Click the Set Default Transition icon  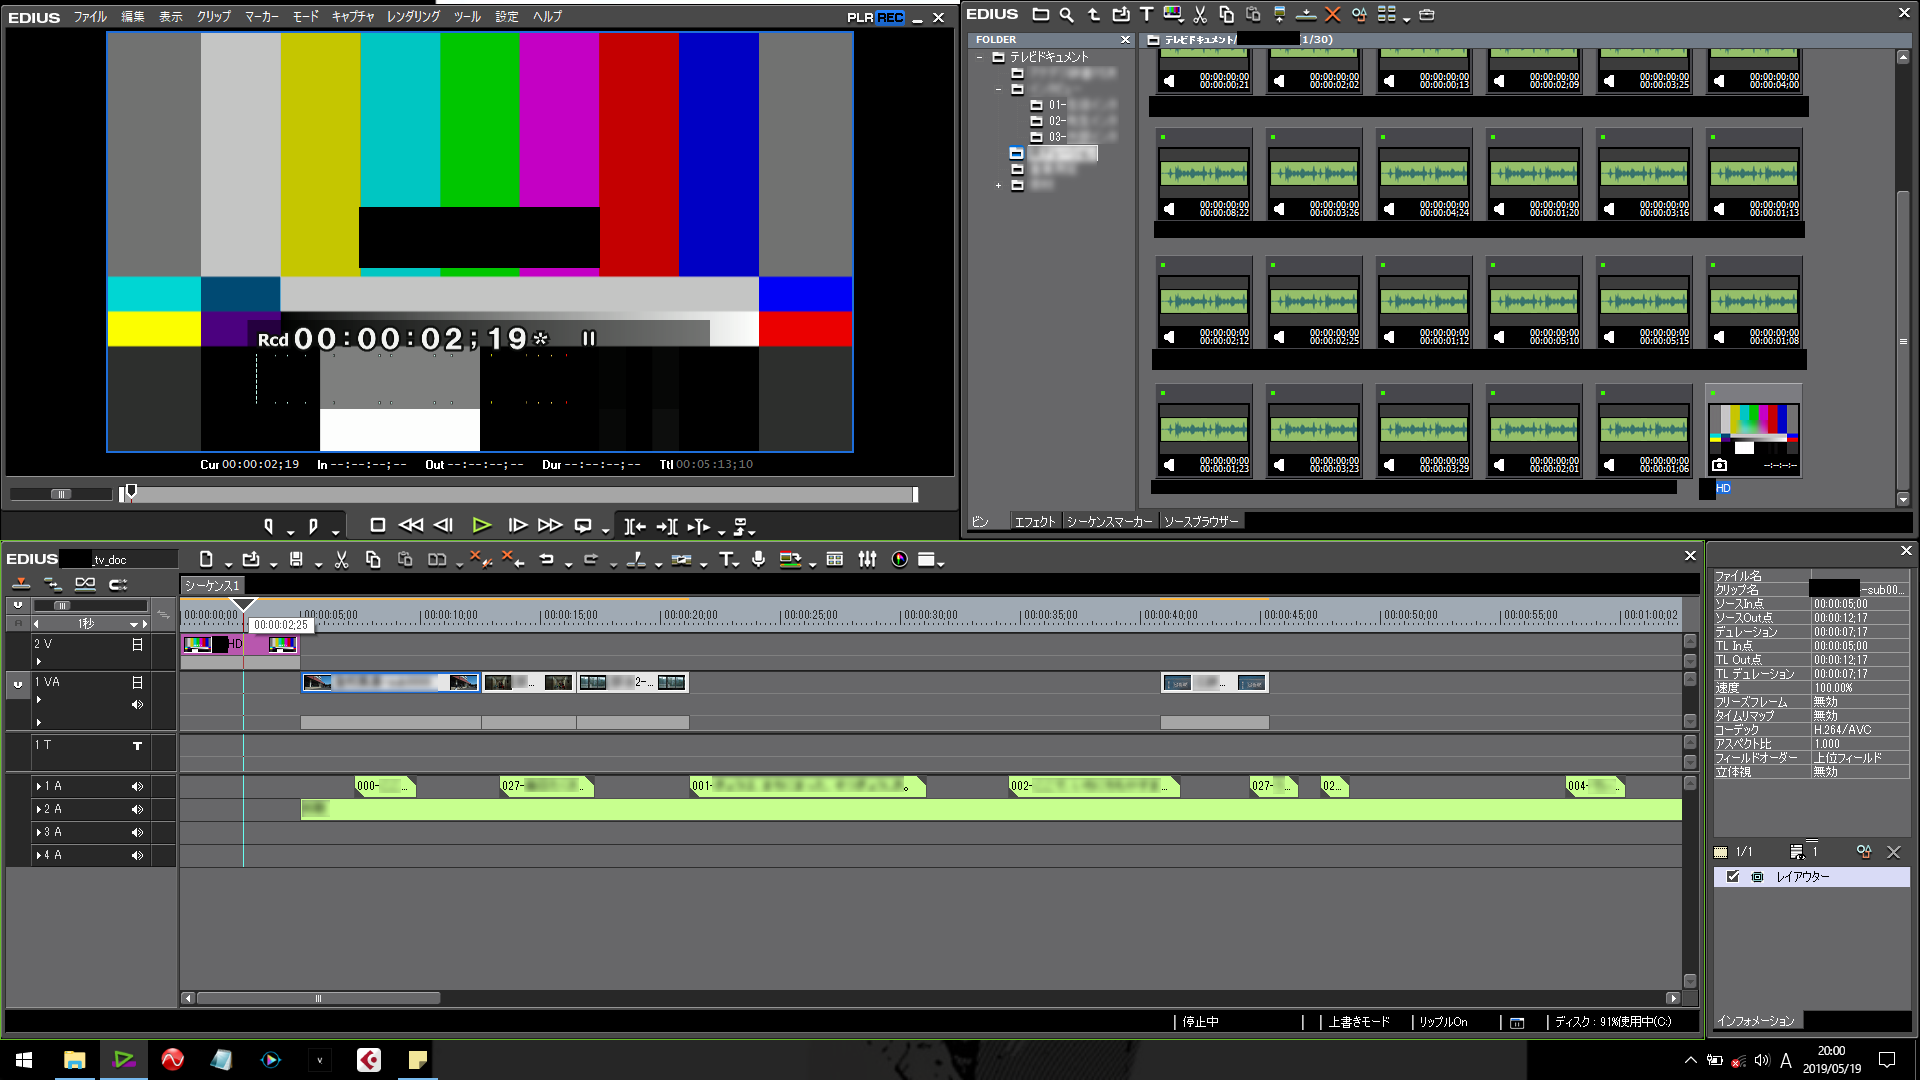pyautogui.click(x=681, y=560)
